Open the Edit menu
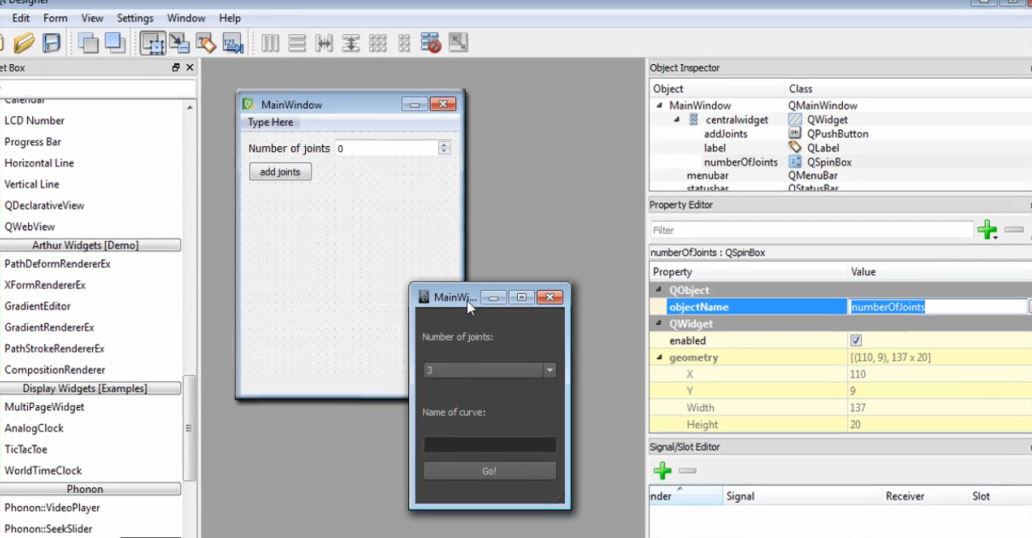Screen dimensions: 1032x538 coord(20,18)
